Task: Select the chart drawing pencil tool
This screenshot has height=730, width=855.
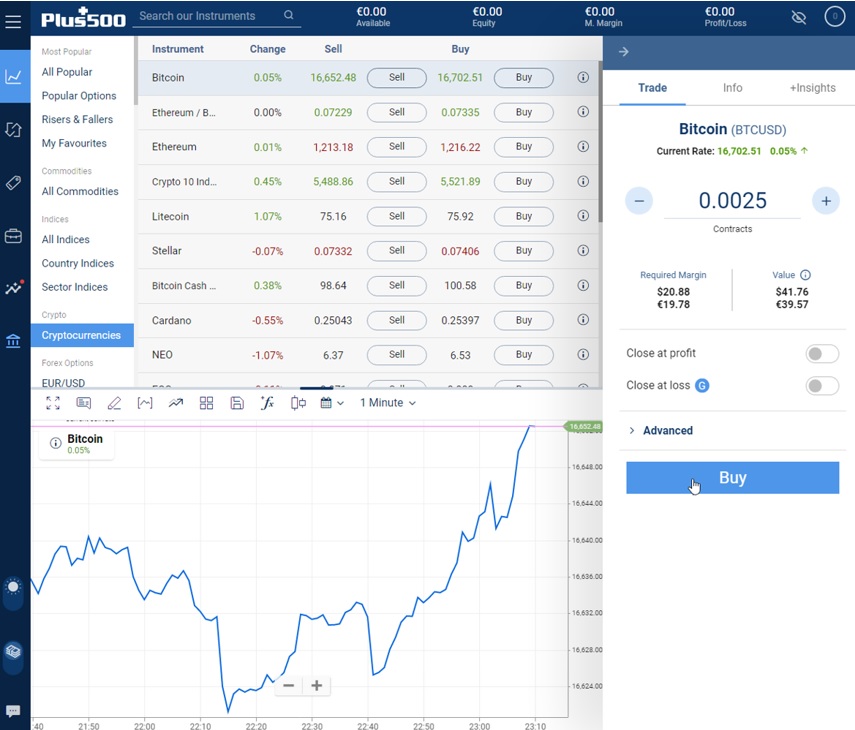Action: tap(114, 403)
